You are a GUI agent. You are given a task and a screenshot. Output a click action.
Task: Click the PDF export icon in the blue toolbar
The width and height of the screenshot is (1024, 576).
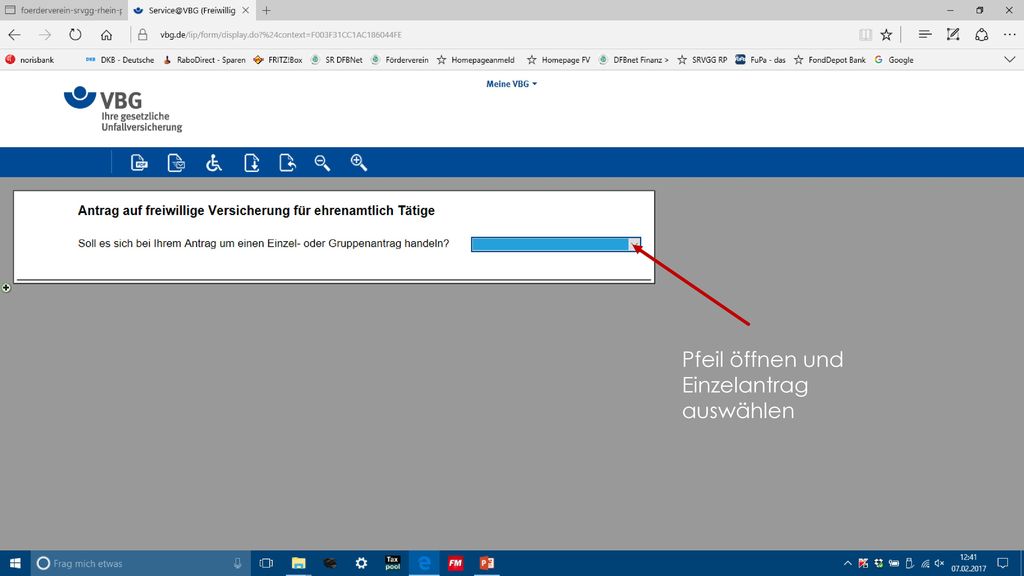139,163
